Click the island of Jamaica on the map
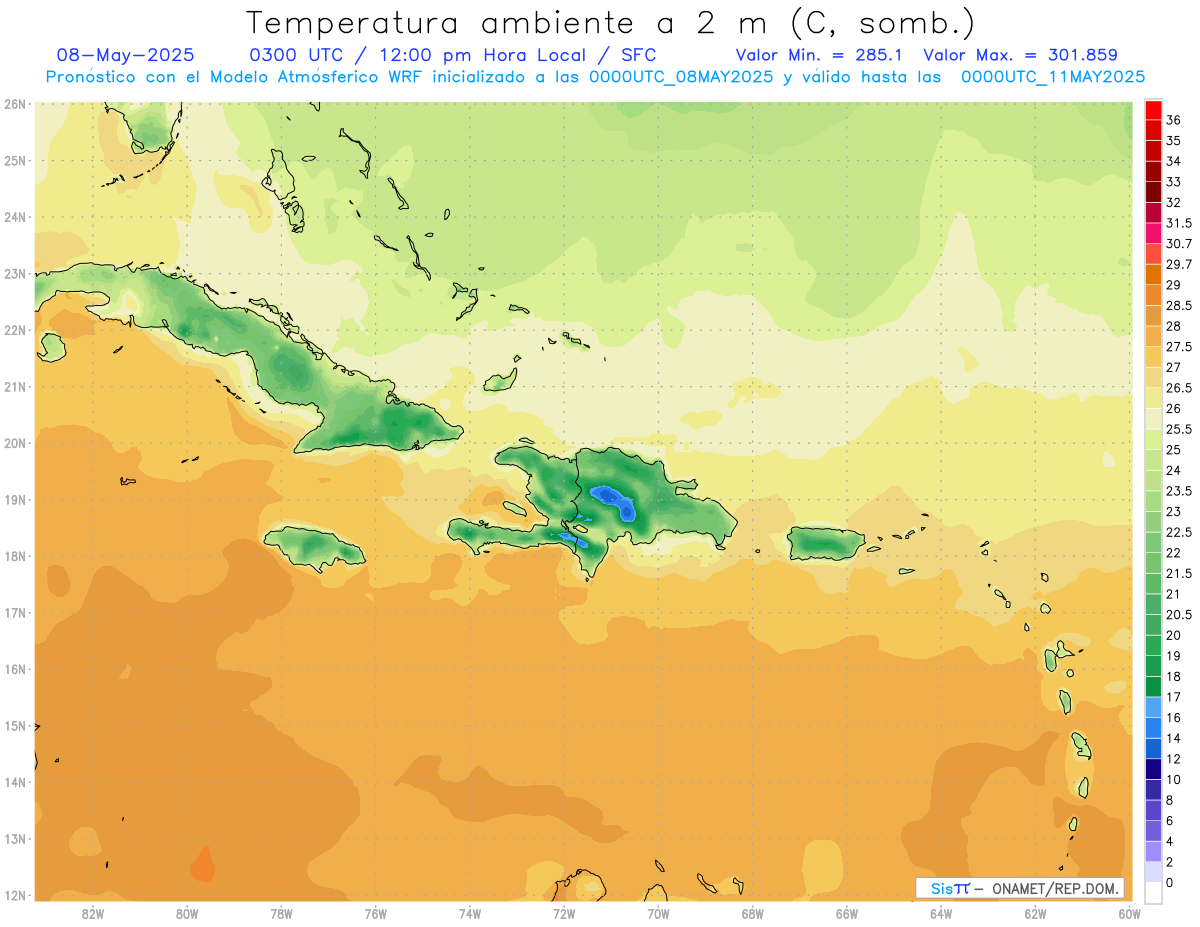 (314, 547)
